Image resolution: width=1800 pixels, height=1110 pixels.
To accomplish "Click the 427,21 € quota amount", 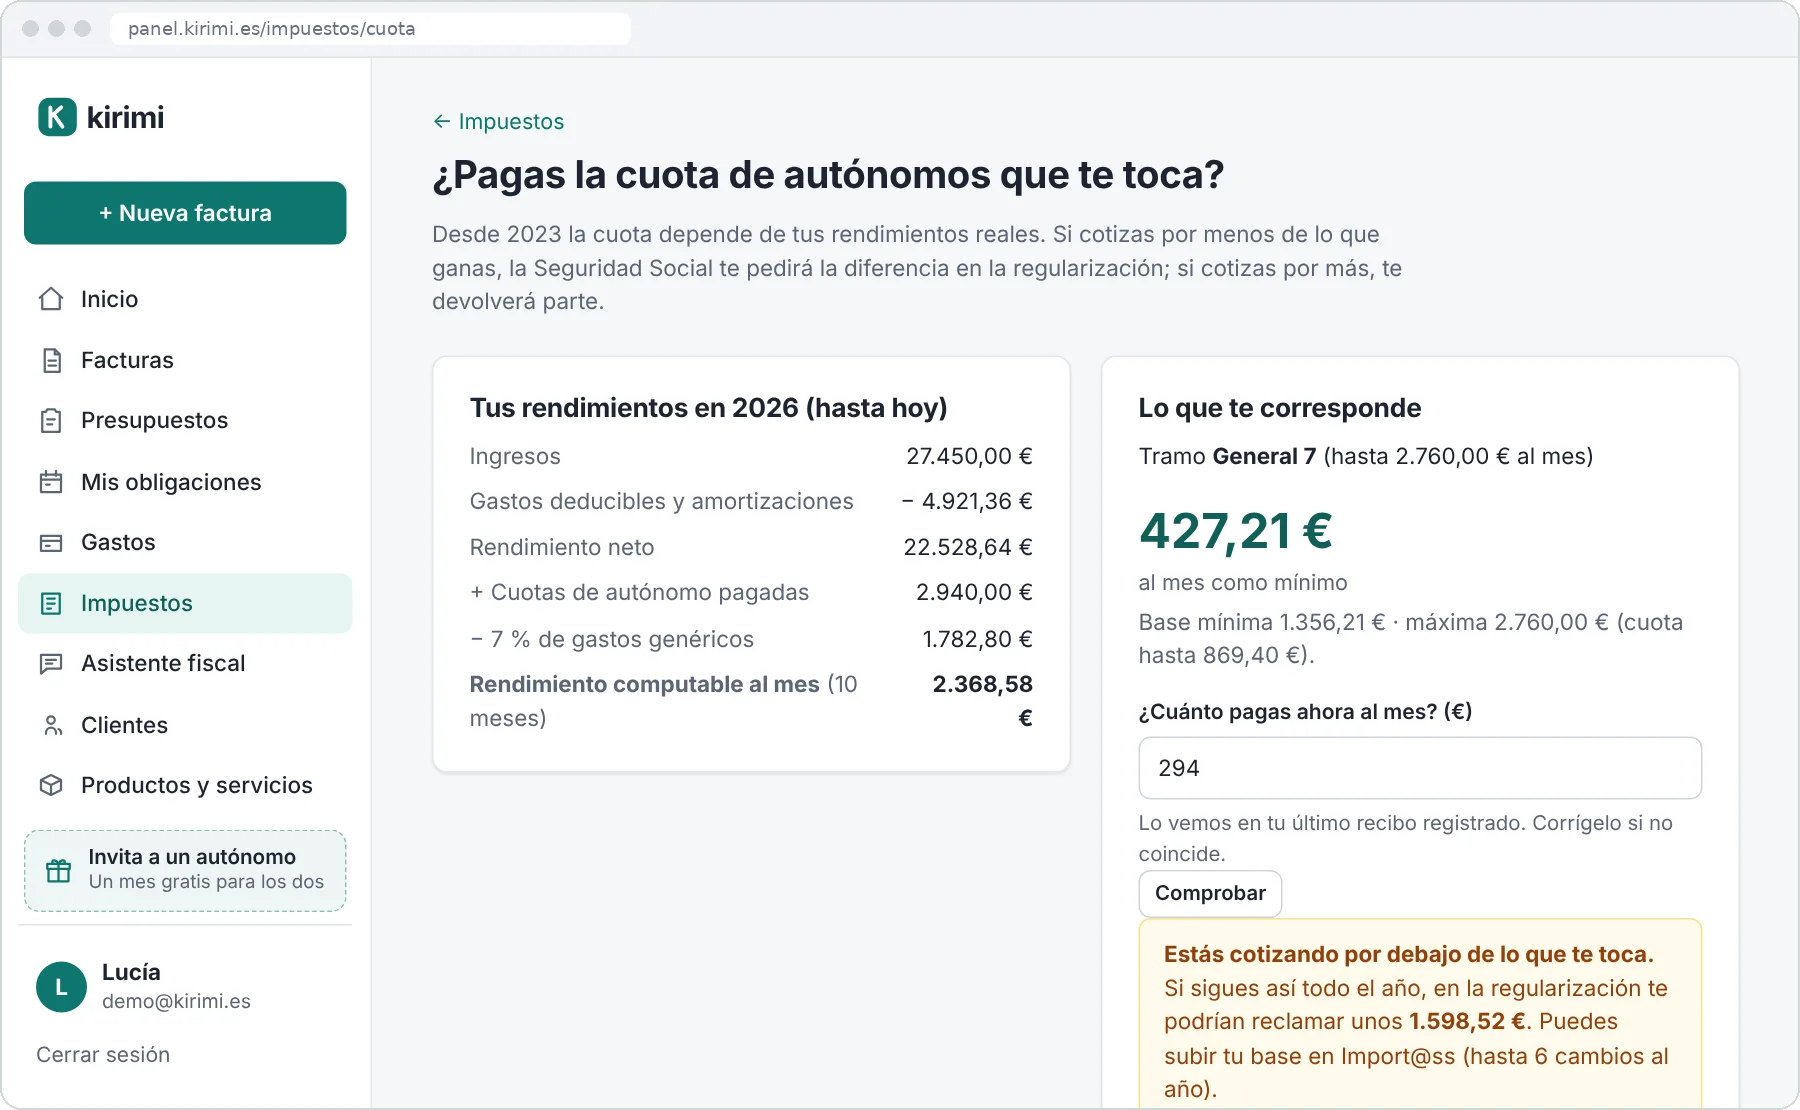I will click(1236, 531).
